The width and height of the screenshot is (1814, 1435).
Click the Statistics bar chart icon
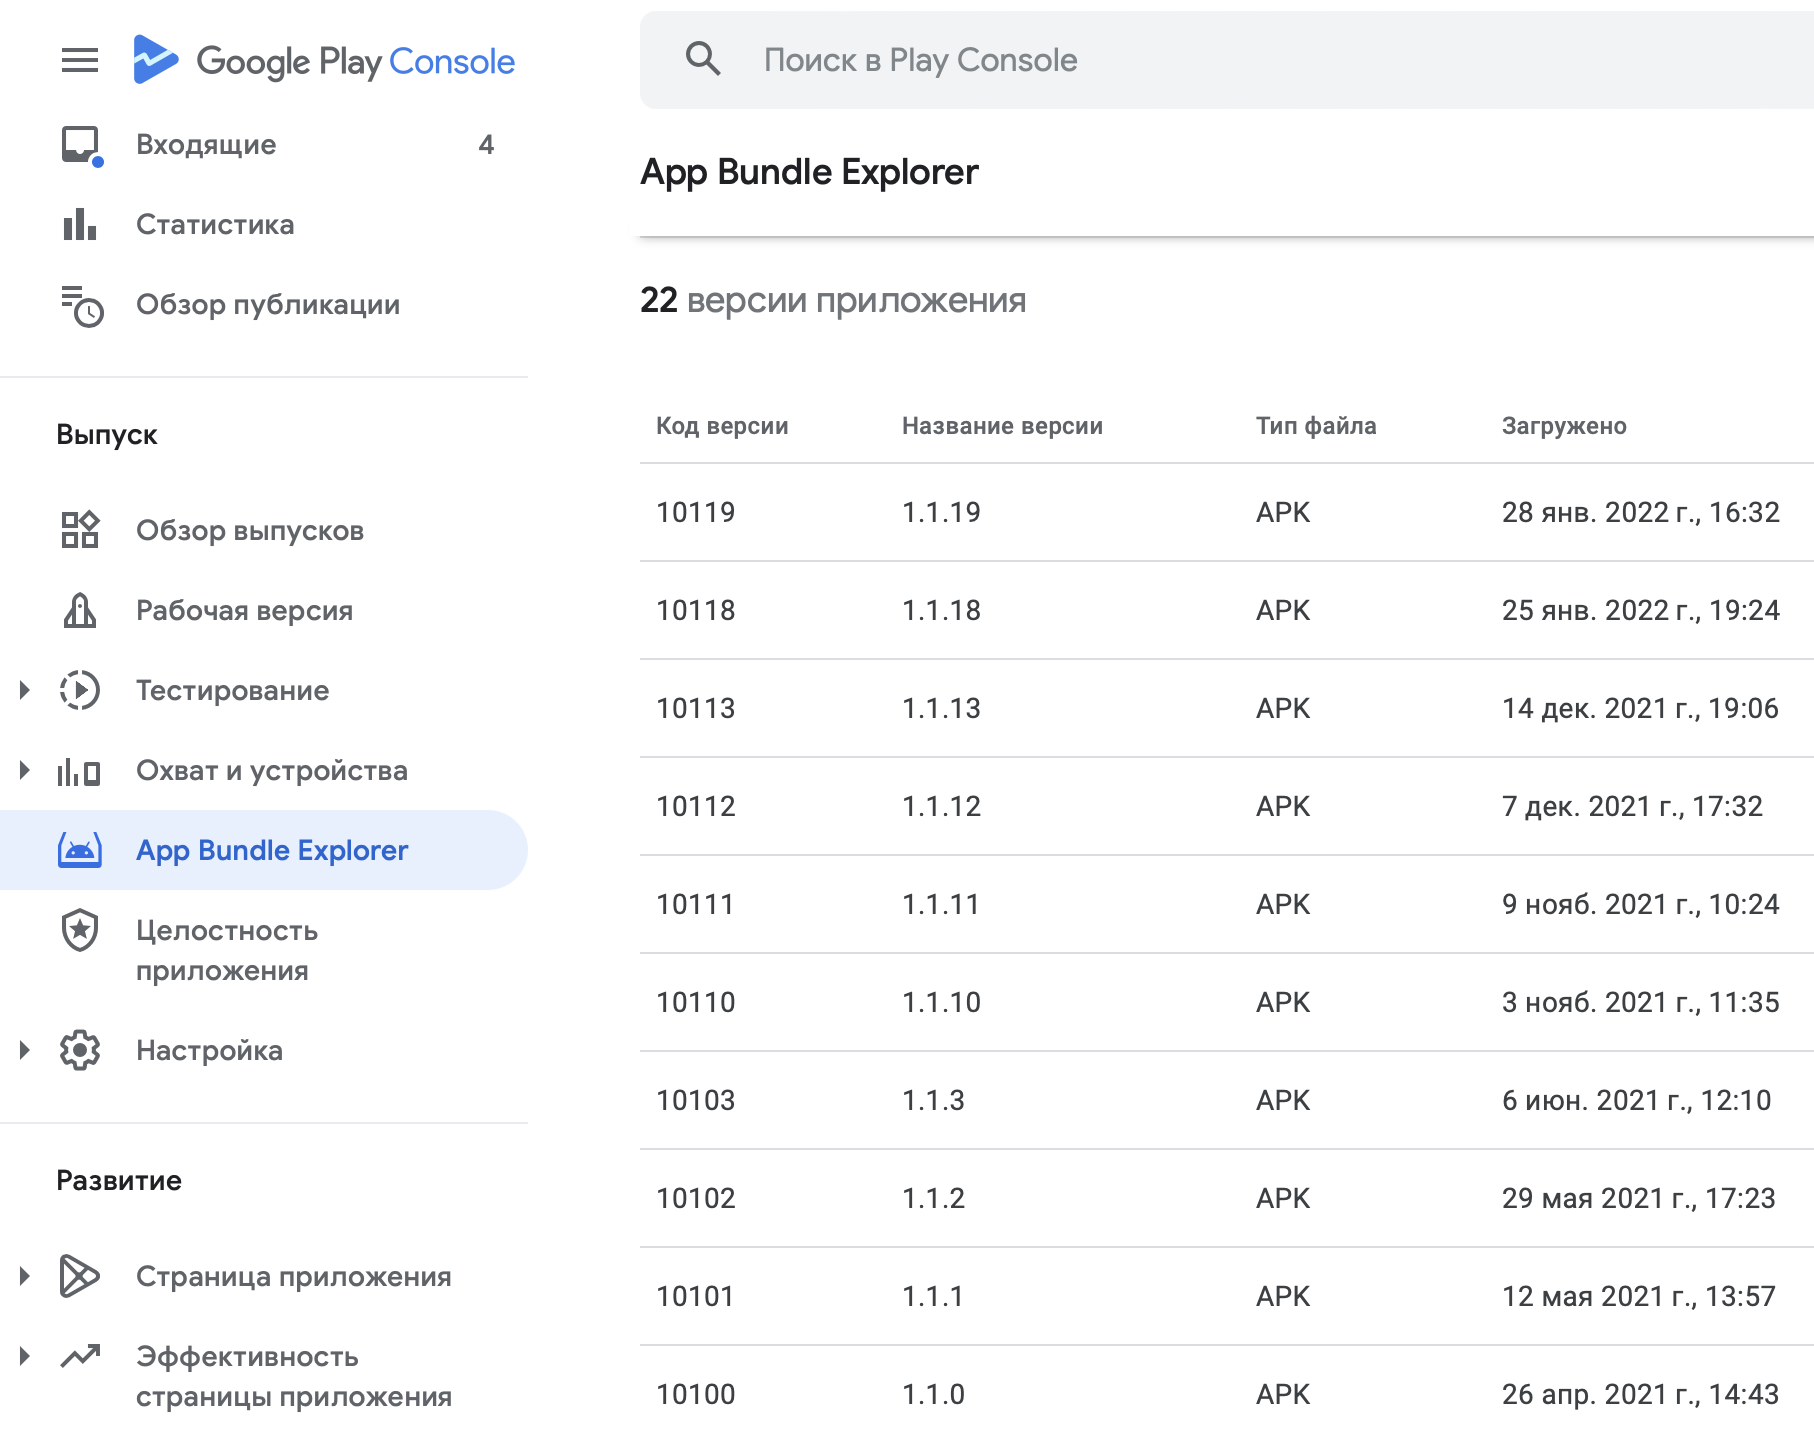click(x=80, y=225)
